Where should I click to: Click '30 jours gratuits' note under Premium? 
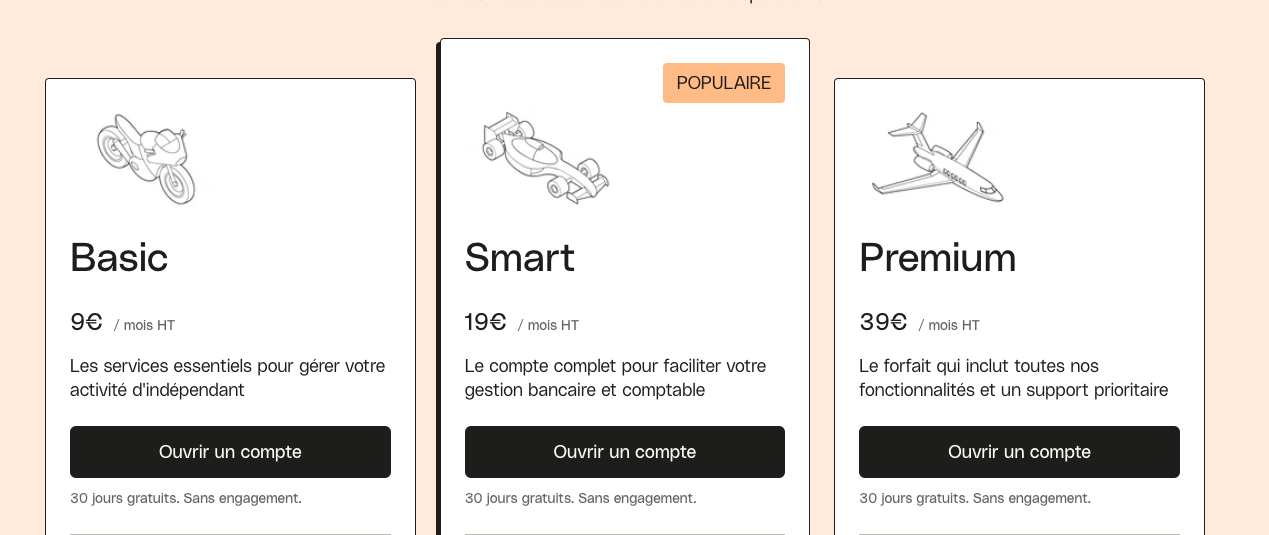coord(975,498)
